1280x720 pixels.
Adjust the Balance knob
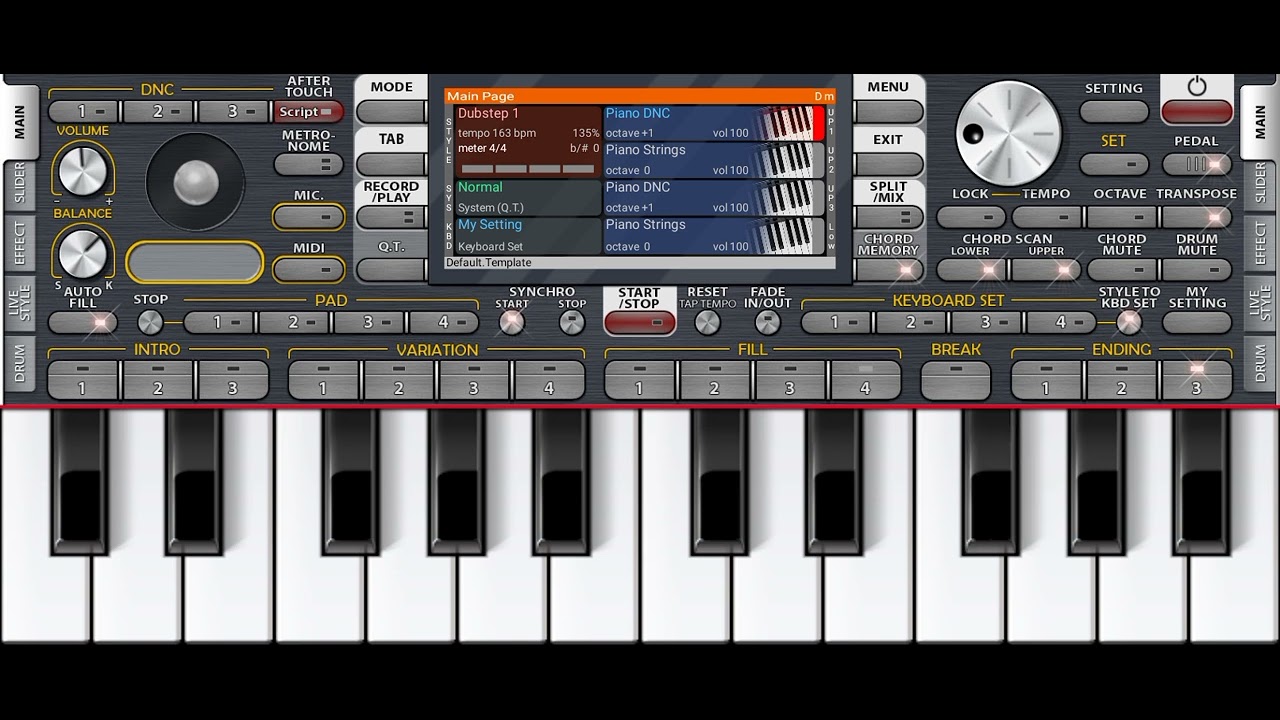(83, 253)
